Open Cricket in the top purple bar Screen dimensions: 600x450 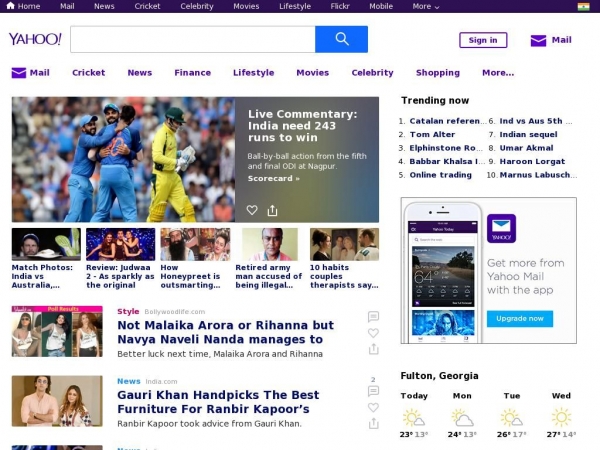(x=147, y=6)
